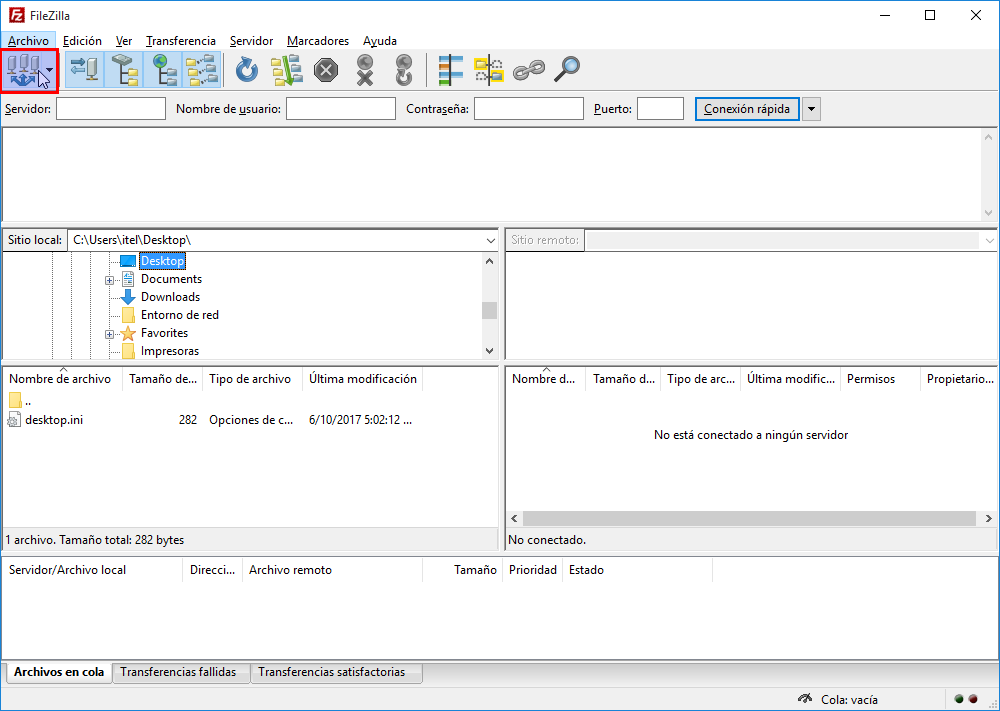Open the Transferencia menu
Image resolution: width=1000 pixels, height=711 pixels.
tap(180, 41)
